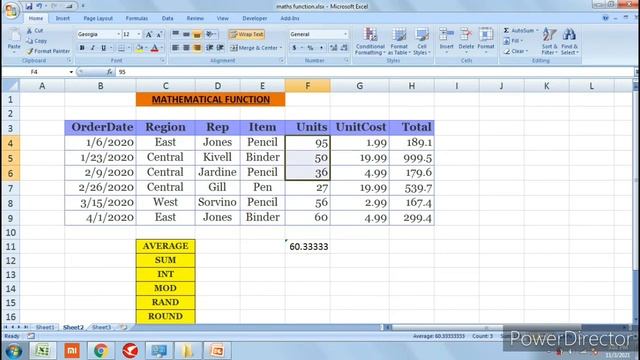Decrease indent

coord(209,48)
